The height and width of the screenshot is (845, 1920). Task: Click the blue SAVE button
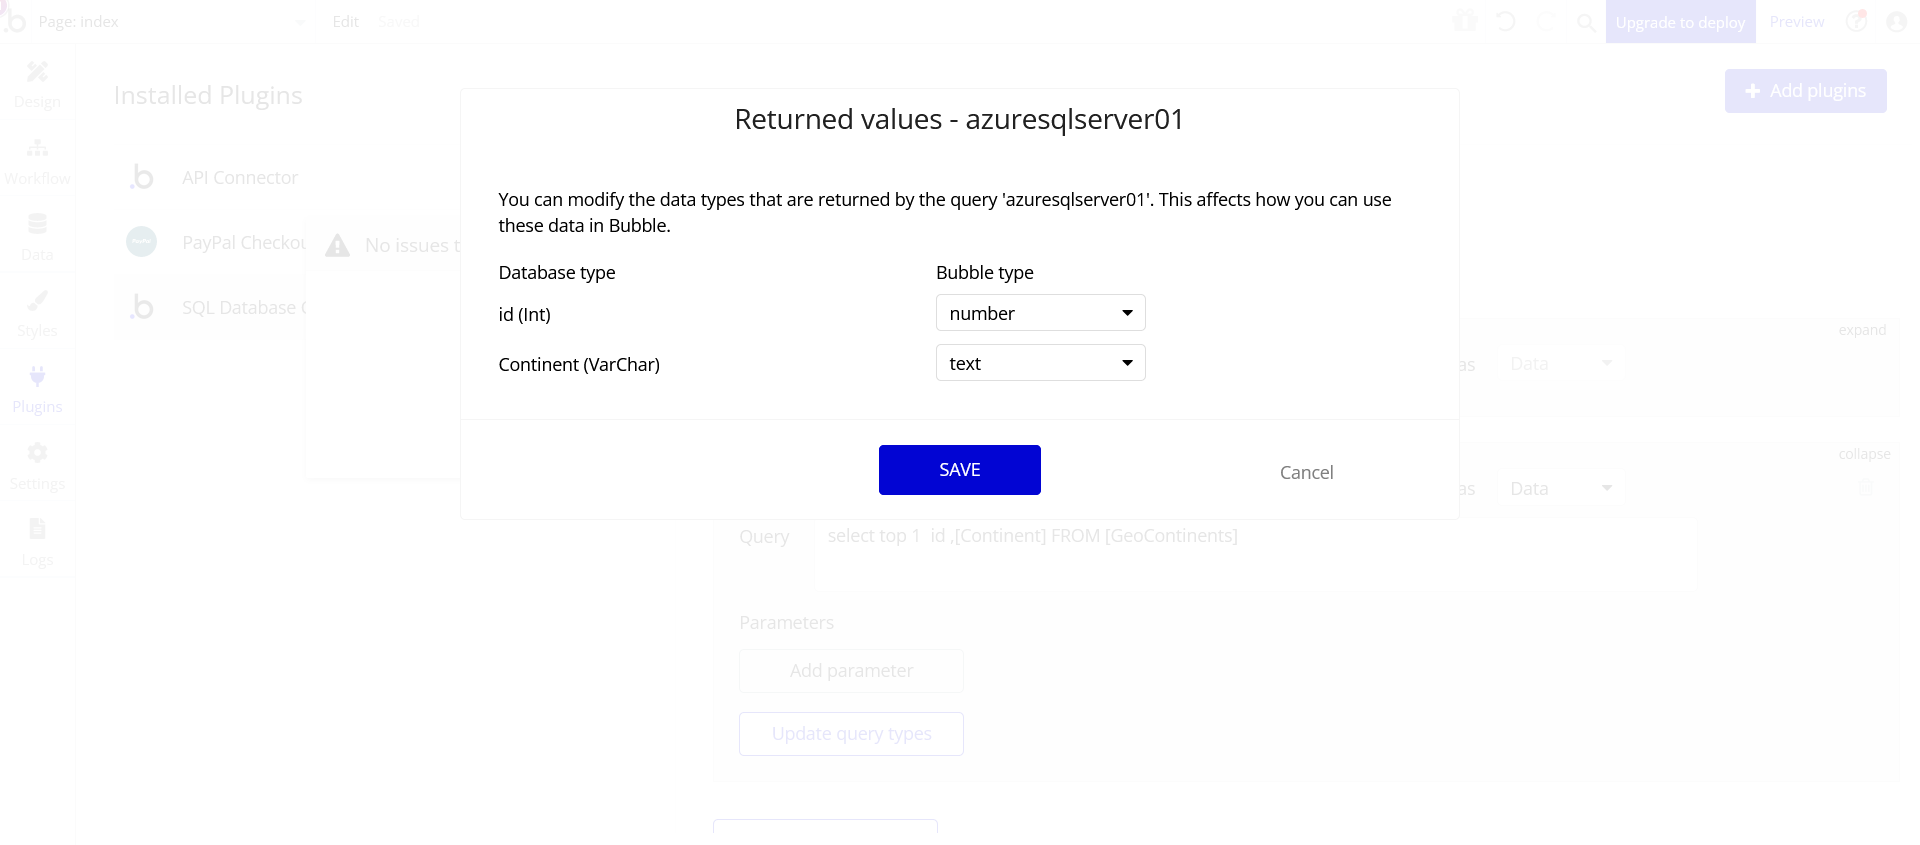point(959,470)
